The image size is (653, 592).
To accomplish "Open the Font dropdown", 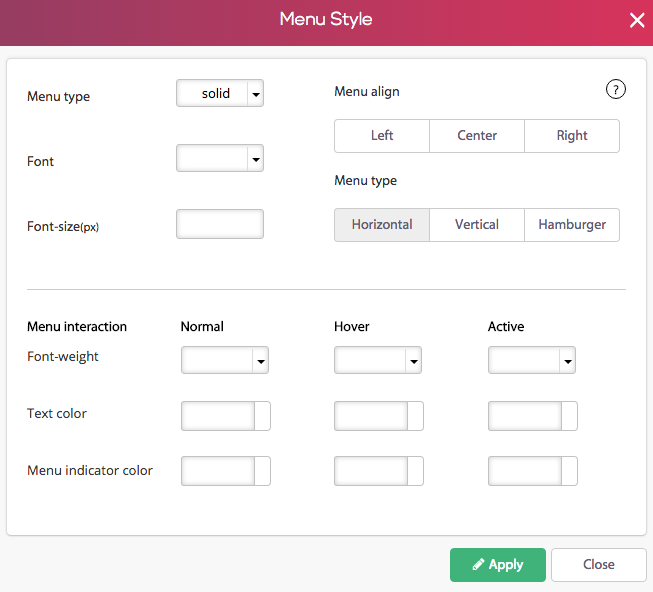I will (220, 158).
